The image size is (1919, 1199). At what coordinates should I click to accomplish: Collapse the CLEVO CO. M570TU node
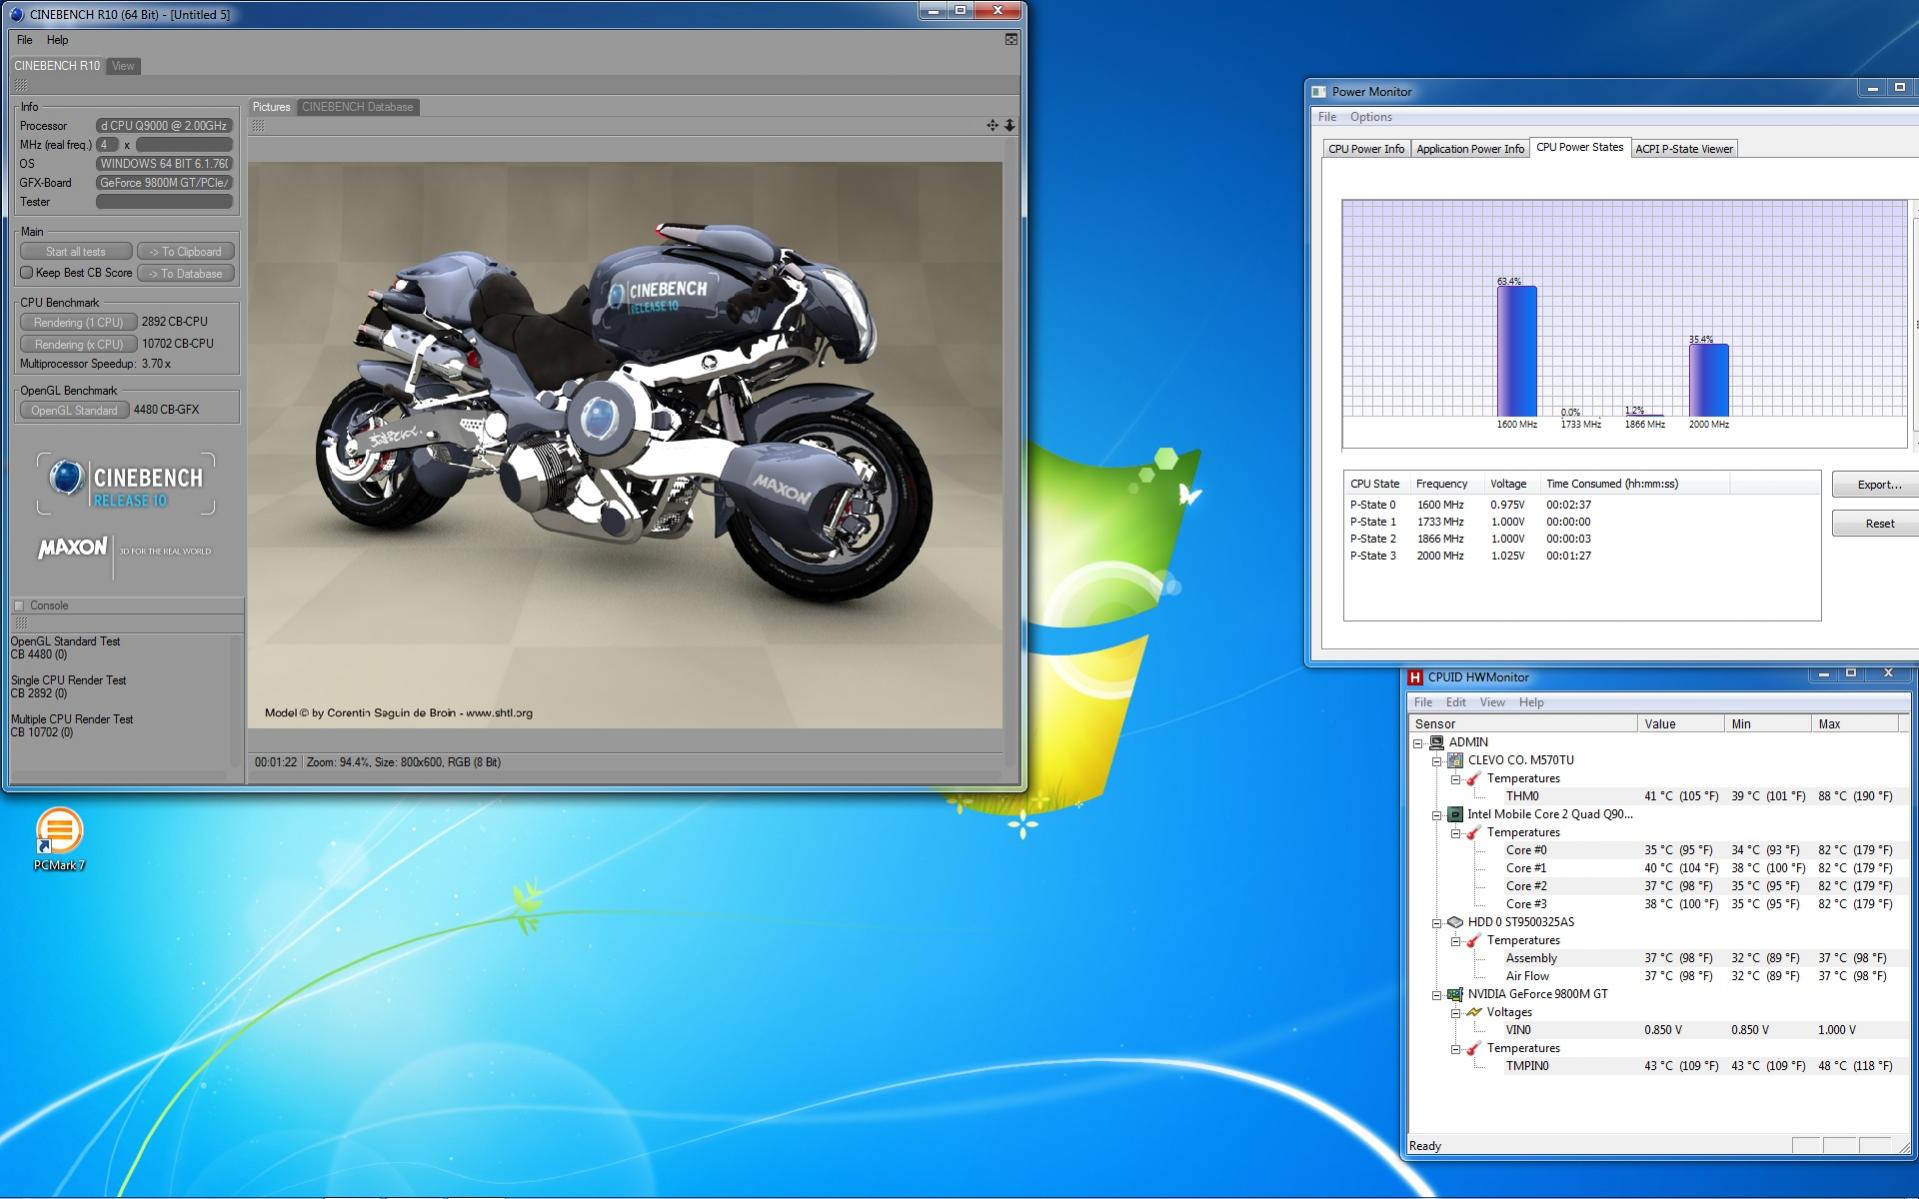pyautogui.click(x=1437, y=761)
